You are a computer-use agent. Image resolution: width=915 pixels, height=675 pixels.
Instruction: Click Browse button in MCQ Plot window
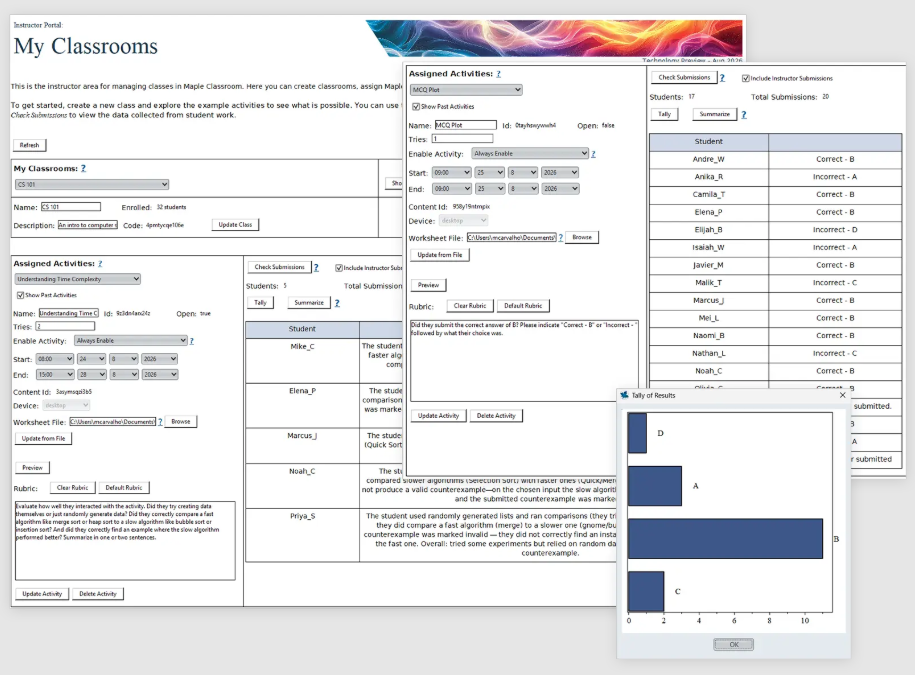click(x=582, y=237)
